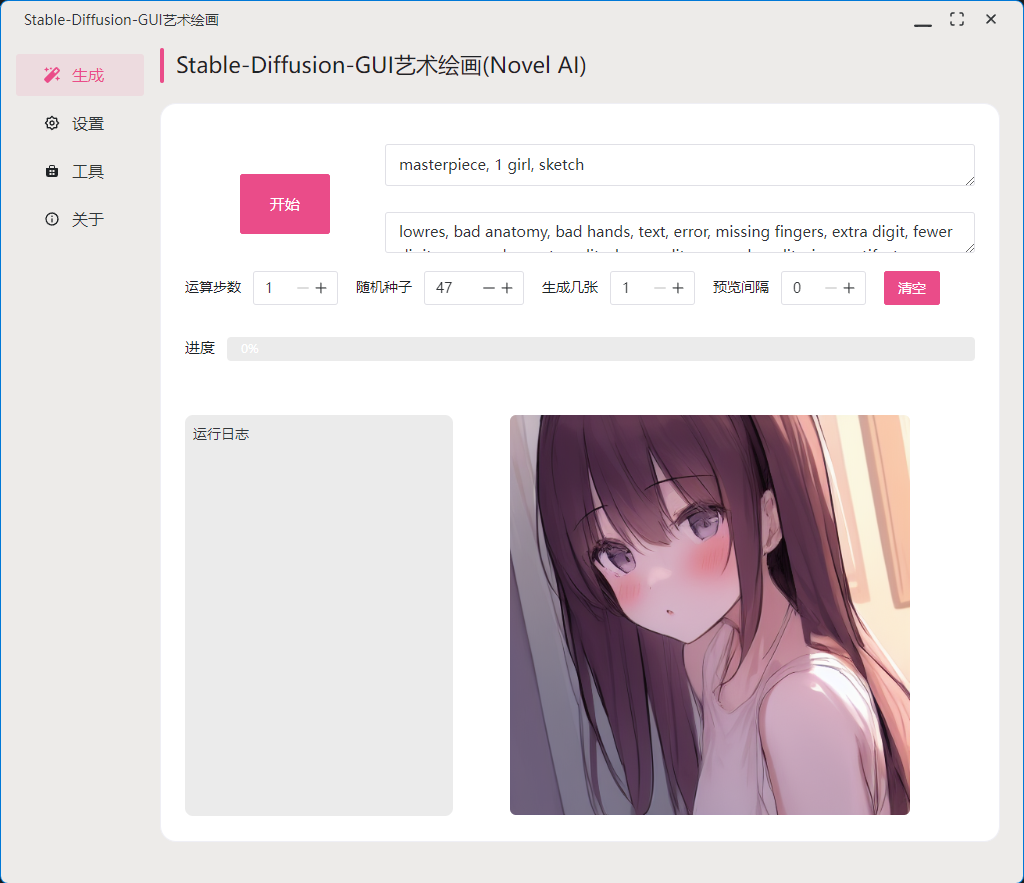Click the 预览间隔 label text
The width and height of the screenshot is (1024, 883).
741,287
